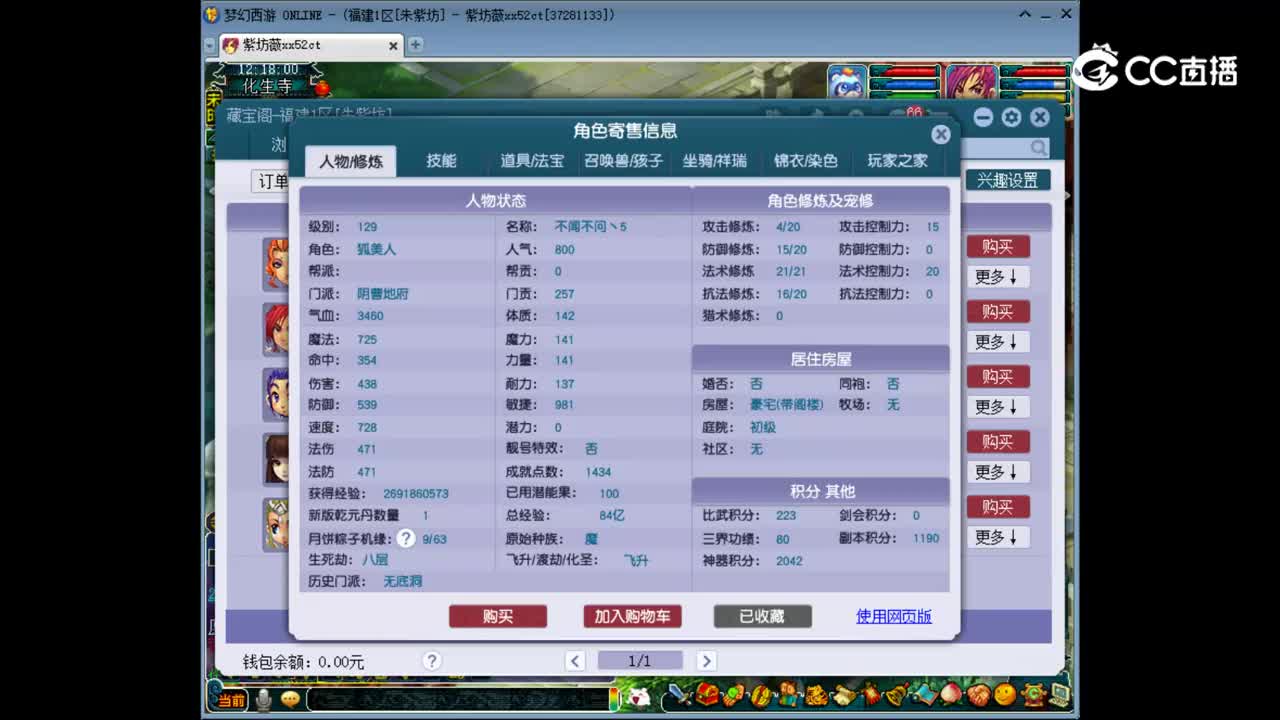Screen dimensions: 1280x720
Task: Click the 兴趣设置 button
Action: click(x=1007, y=180)
